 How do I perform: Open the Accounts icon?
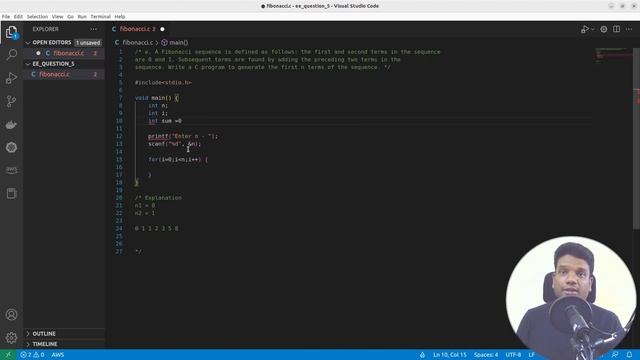tap(11, 315)
